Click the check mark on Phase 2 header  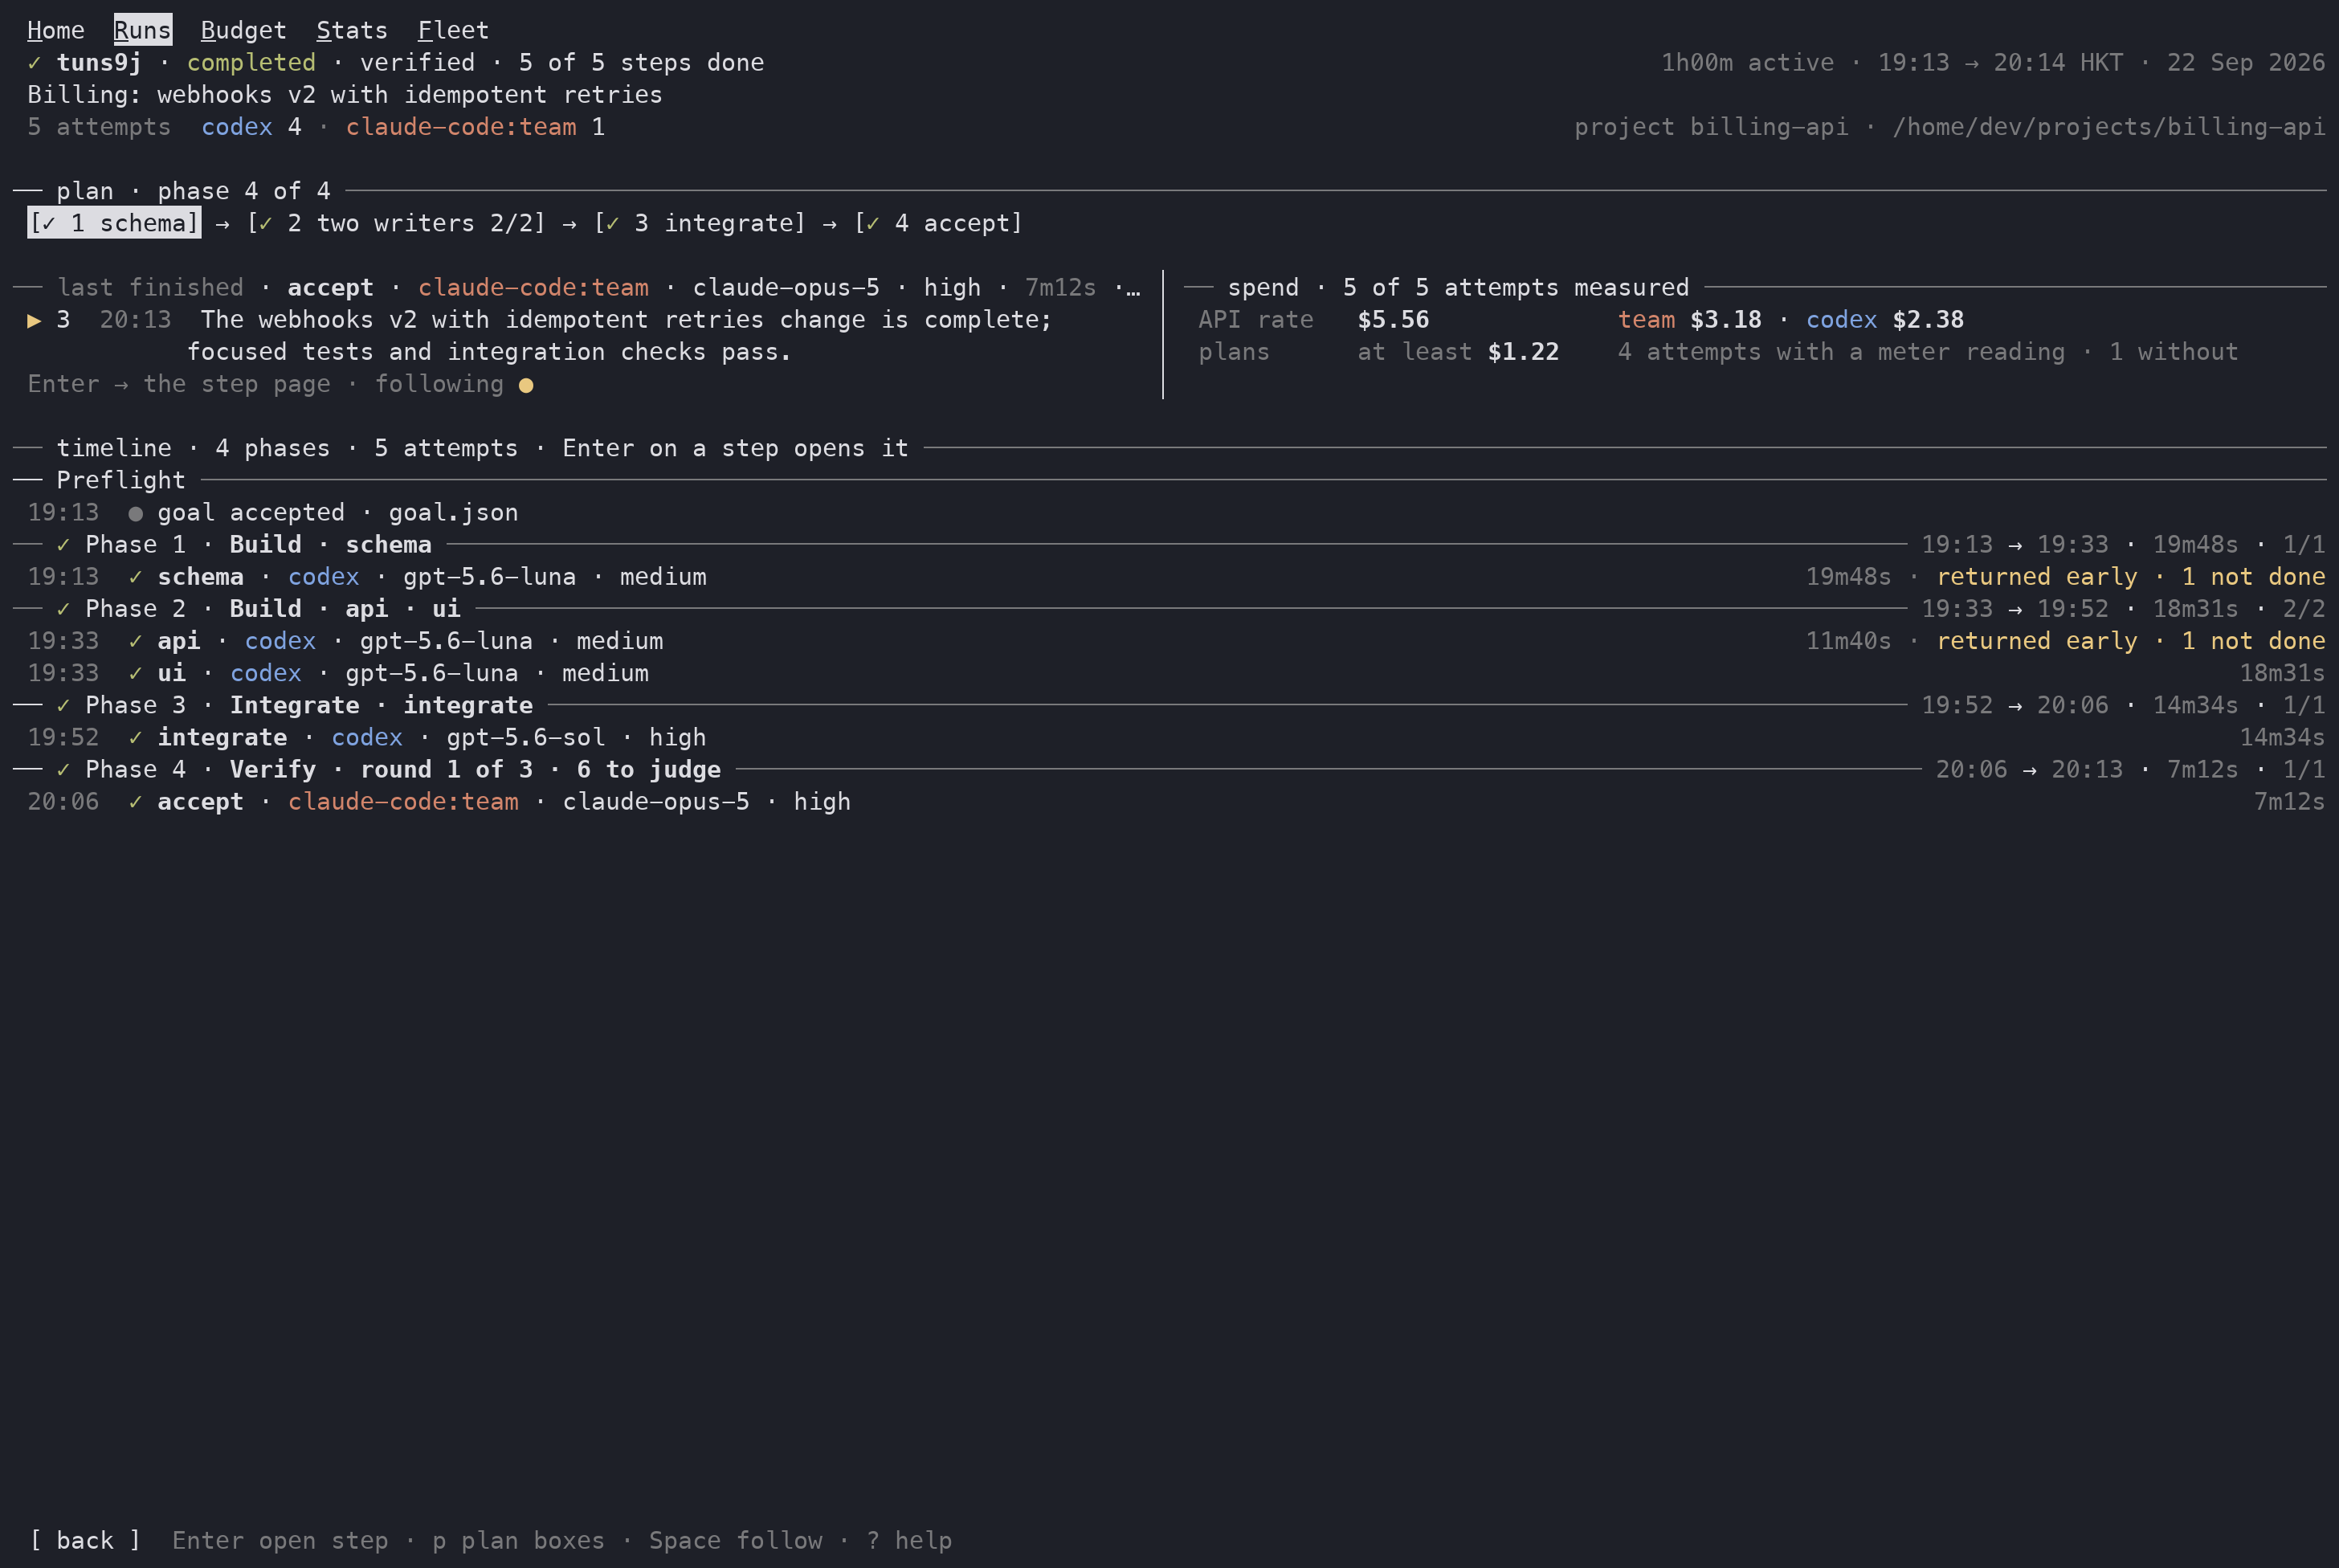click(x=63, y=608)
